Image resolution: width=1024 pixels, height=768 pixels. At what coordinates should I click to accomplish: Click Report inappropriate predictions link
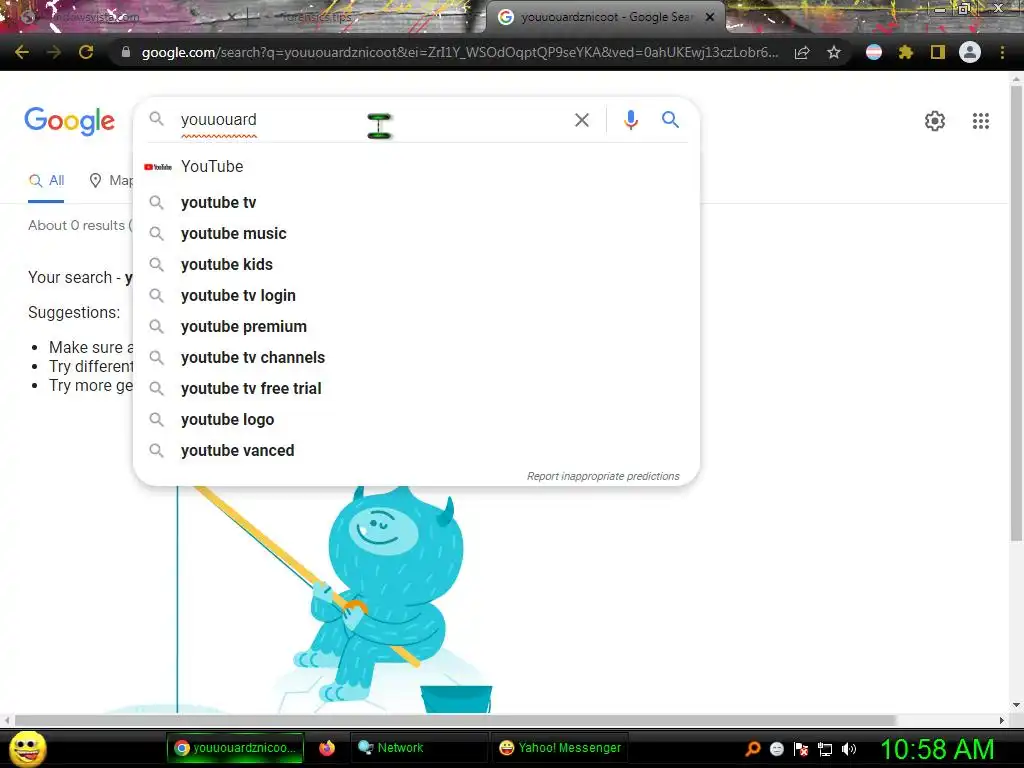point(603,476)
